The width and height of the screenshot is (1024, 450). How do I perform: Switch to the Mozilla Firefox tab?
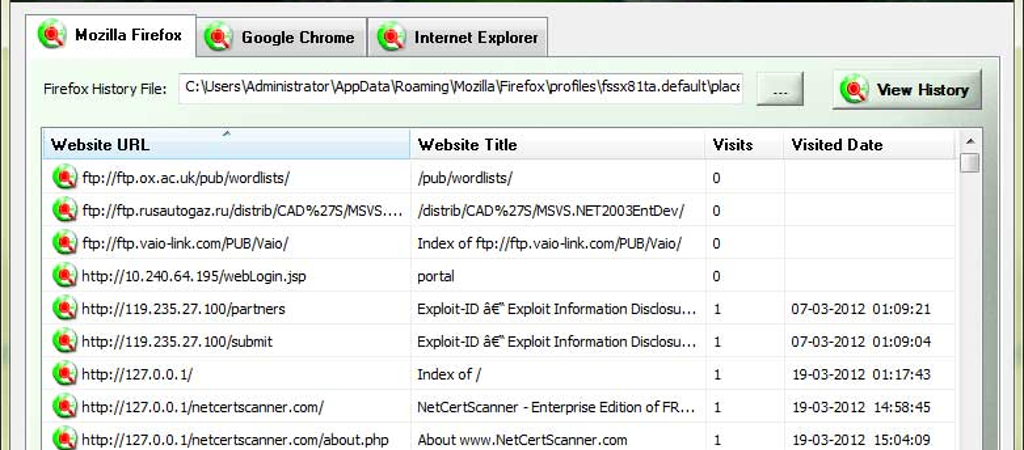point(111,35)
